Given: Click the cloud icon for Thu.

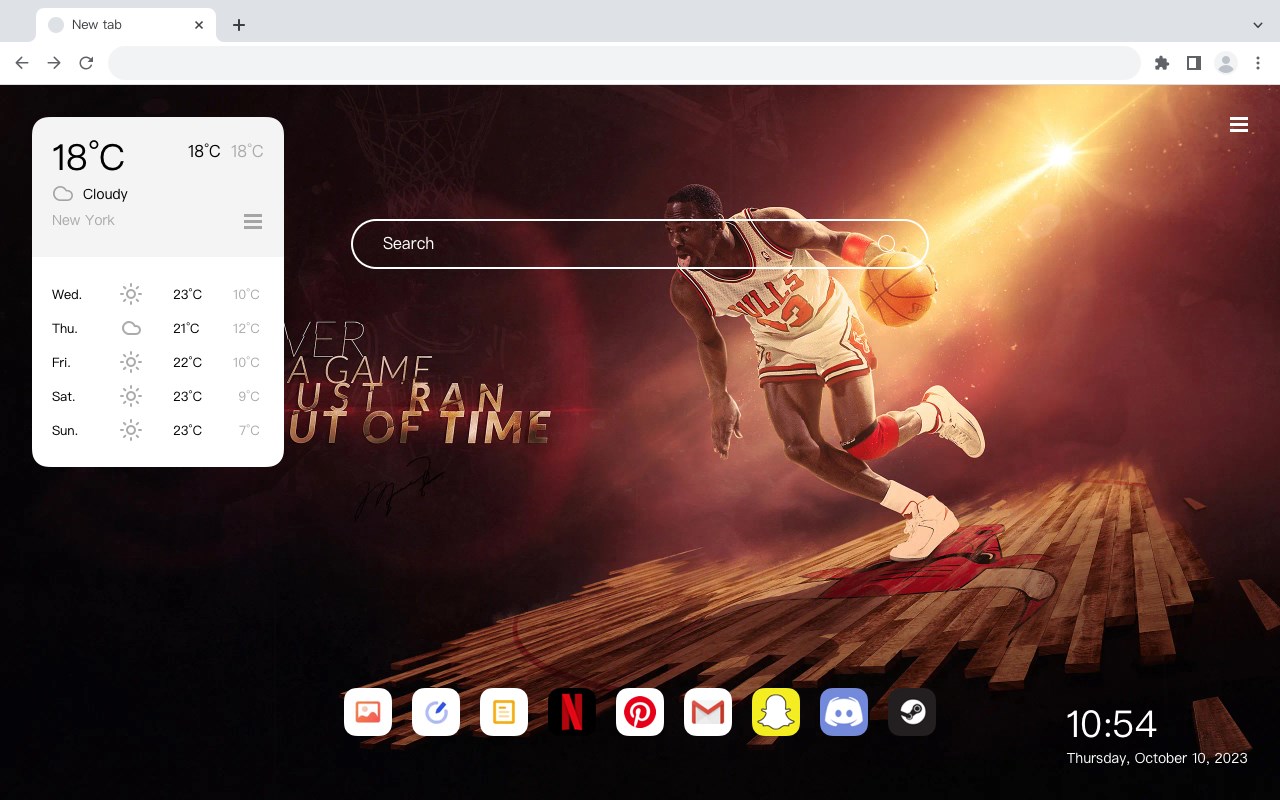Looking at the screenshot, I should [131, 328].
